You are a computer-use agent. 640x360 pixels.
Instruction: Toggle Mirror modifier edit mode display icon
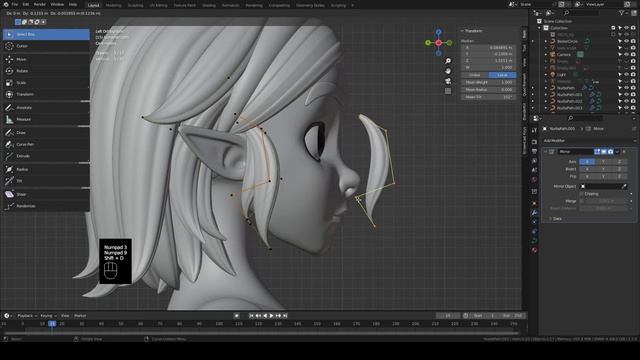tap(597, 152)
